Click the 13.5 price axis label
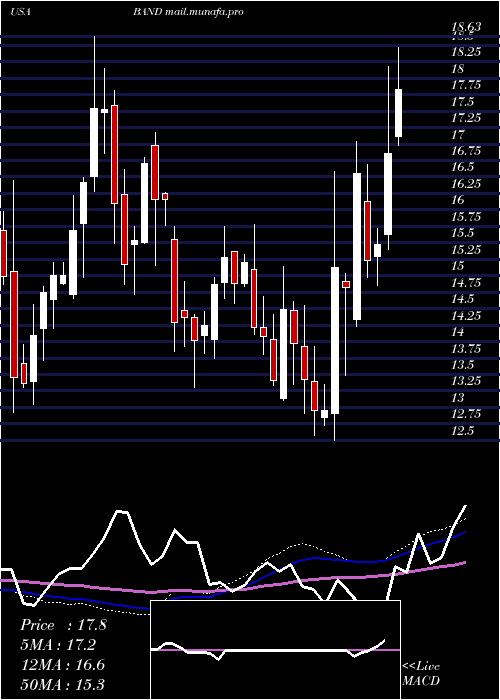 tap(462, 364)
